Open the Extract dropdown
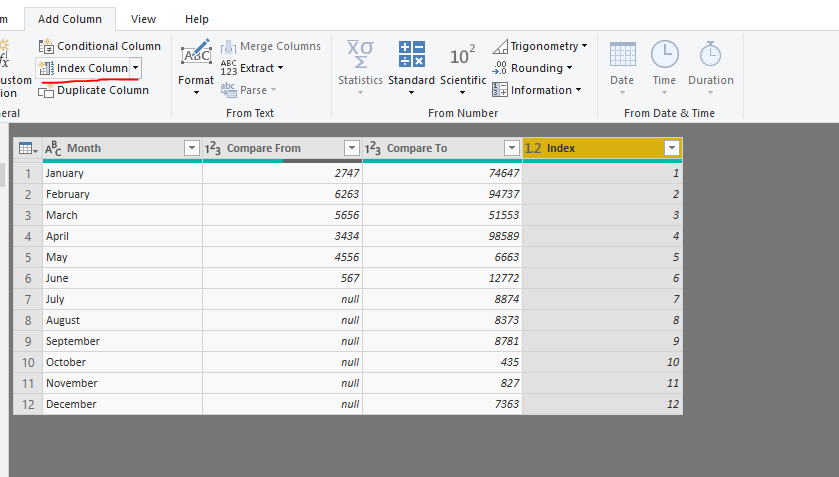 (252, 68)
